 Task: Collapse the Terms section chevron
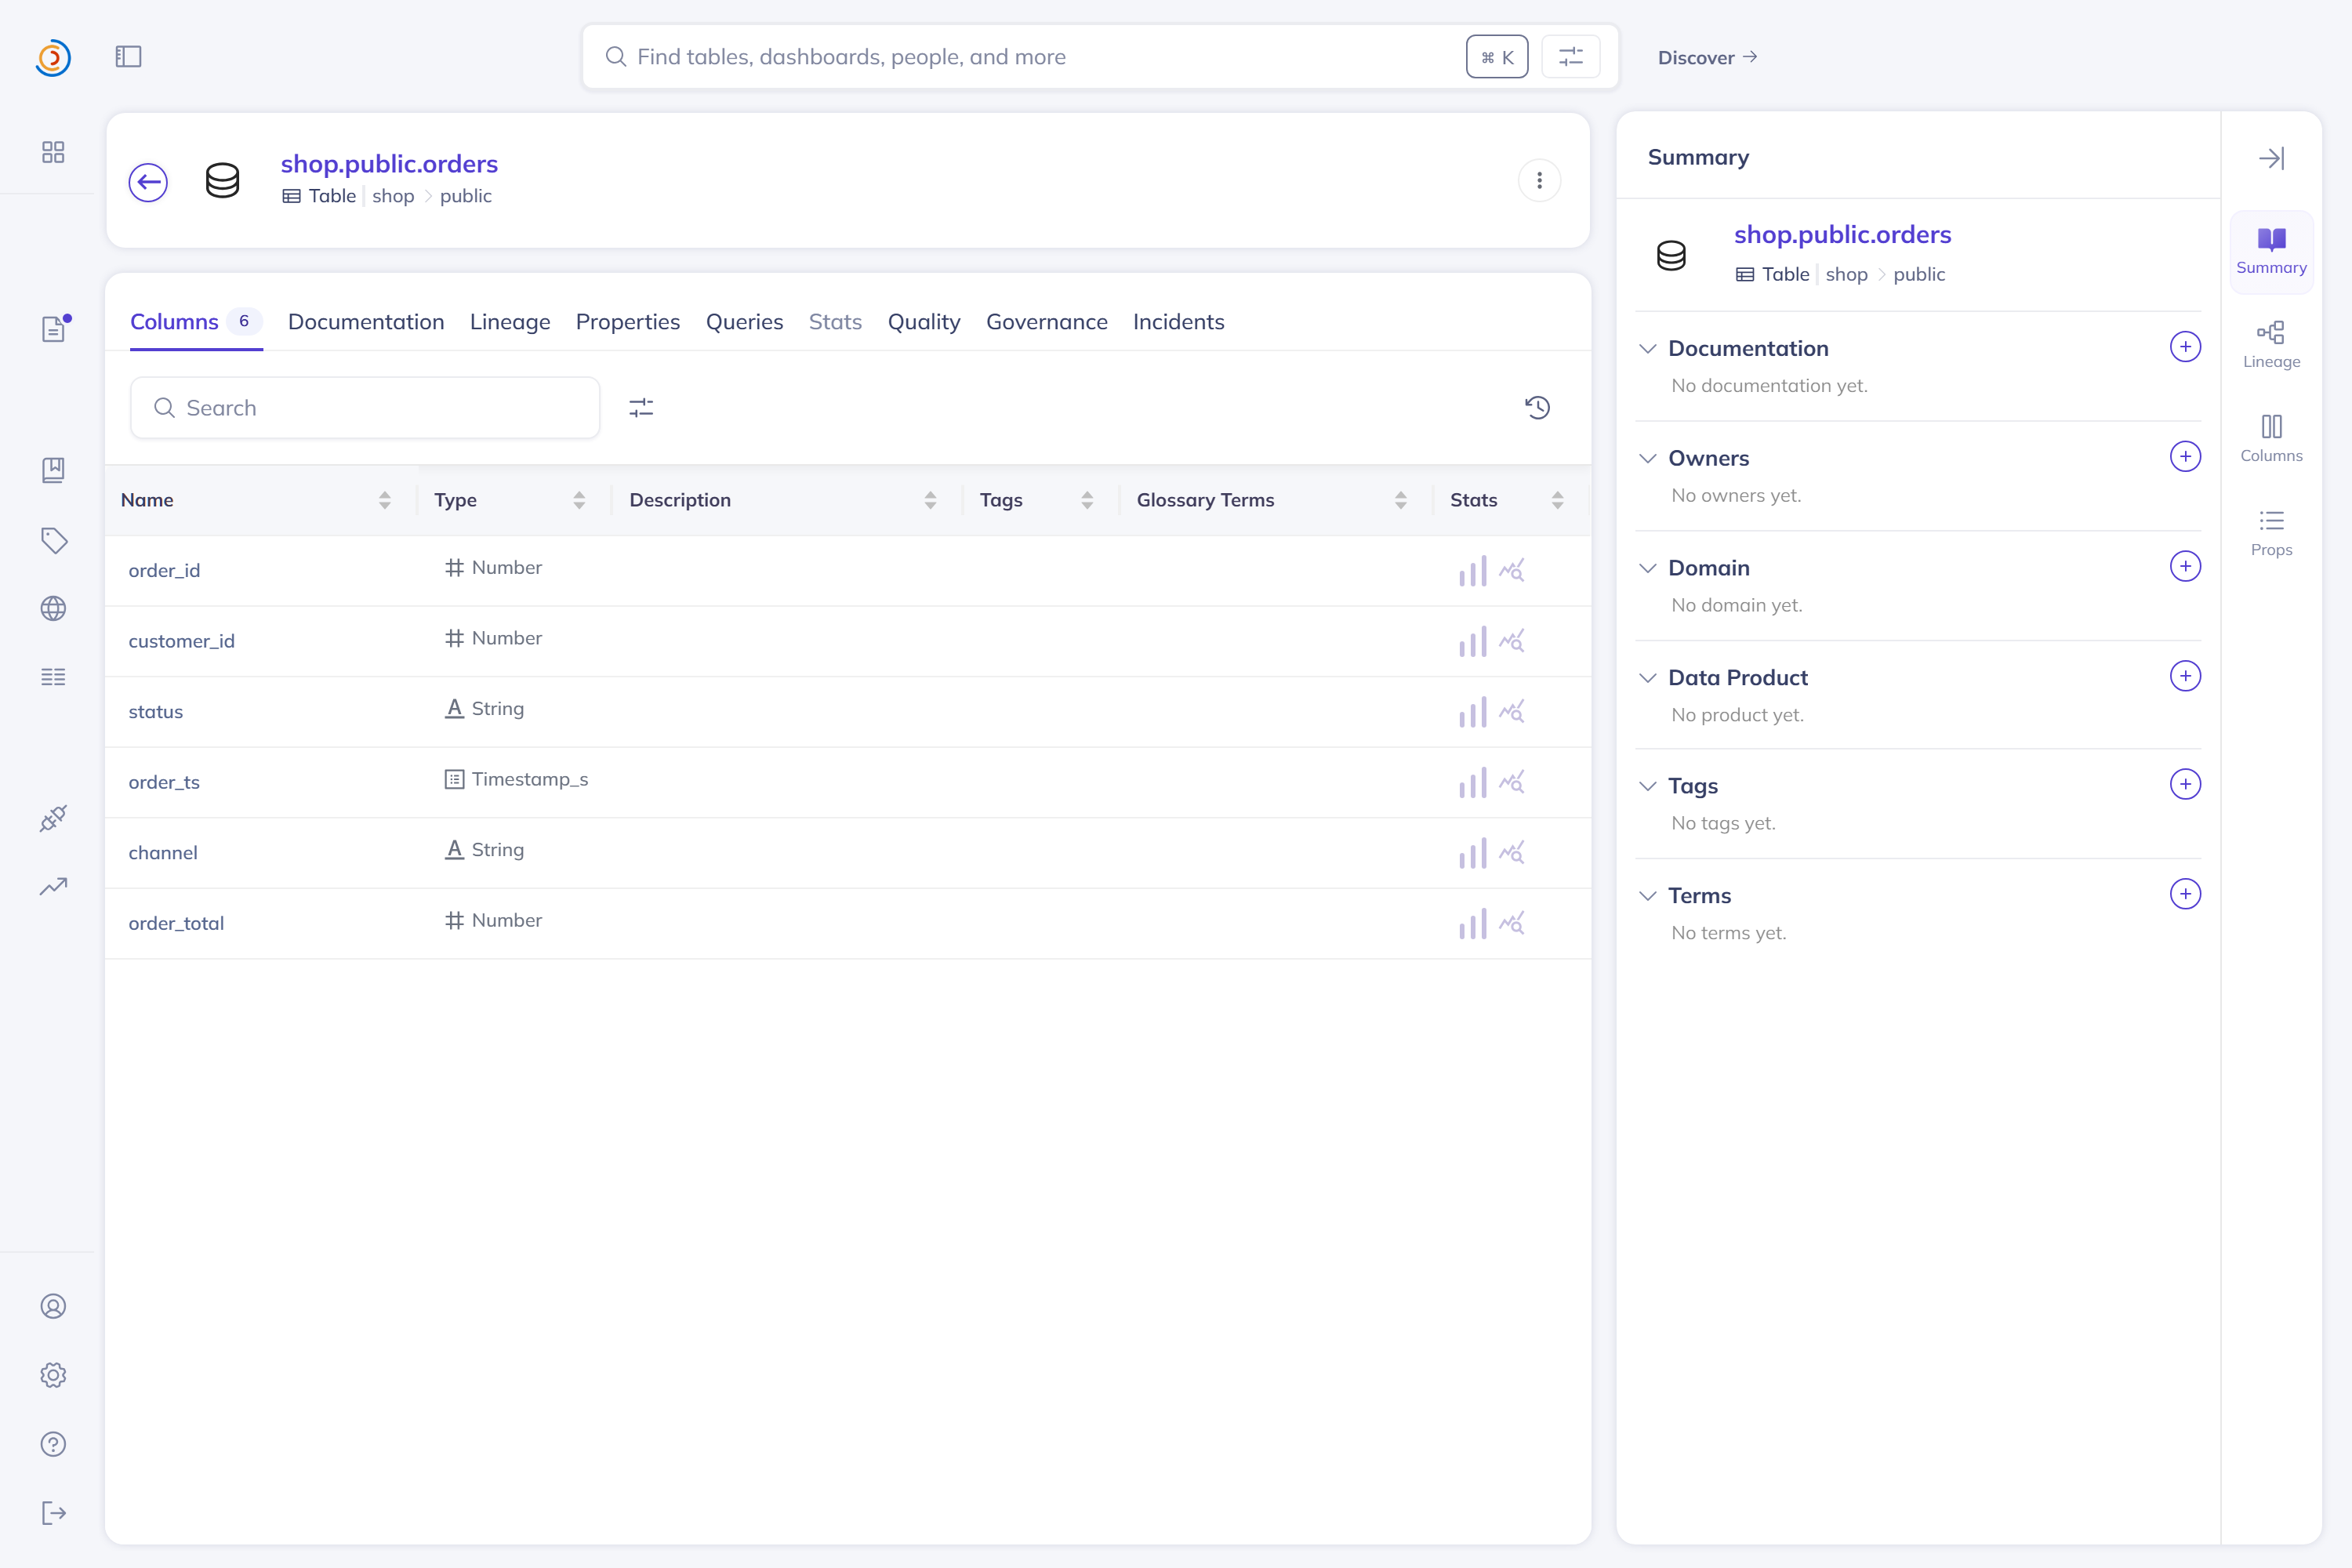[1648, 896]
